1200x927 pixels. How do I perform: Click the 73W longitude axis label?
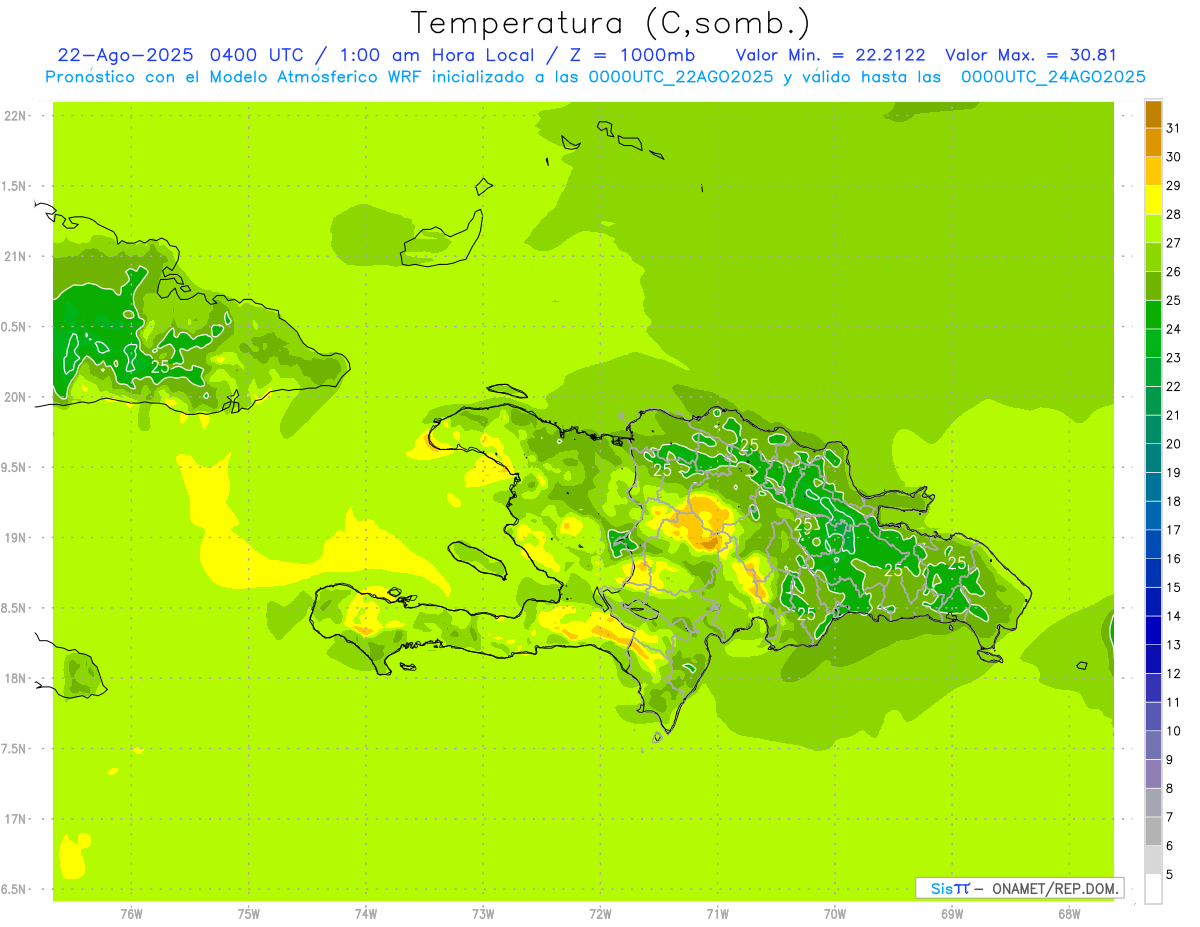pos(483,914)
